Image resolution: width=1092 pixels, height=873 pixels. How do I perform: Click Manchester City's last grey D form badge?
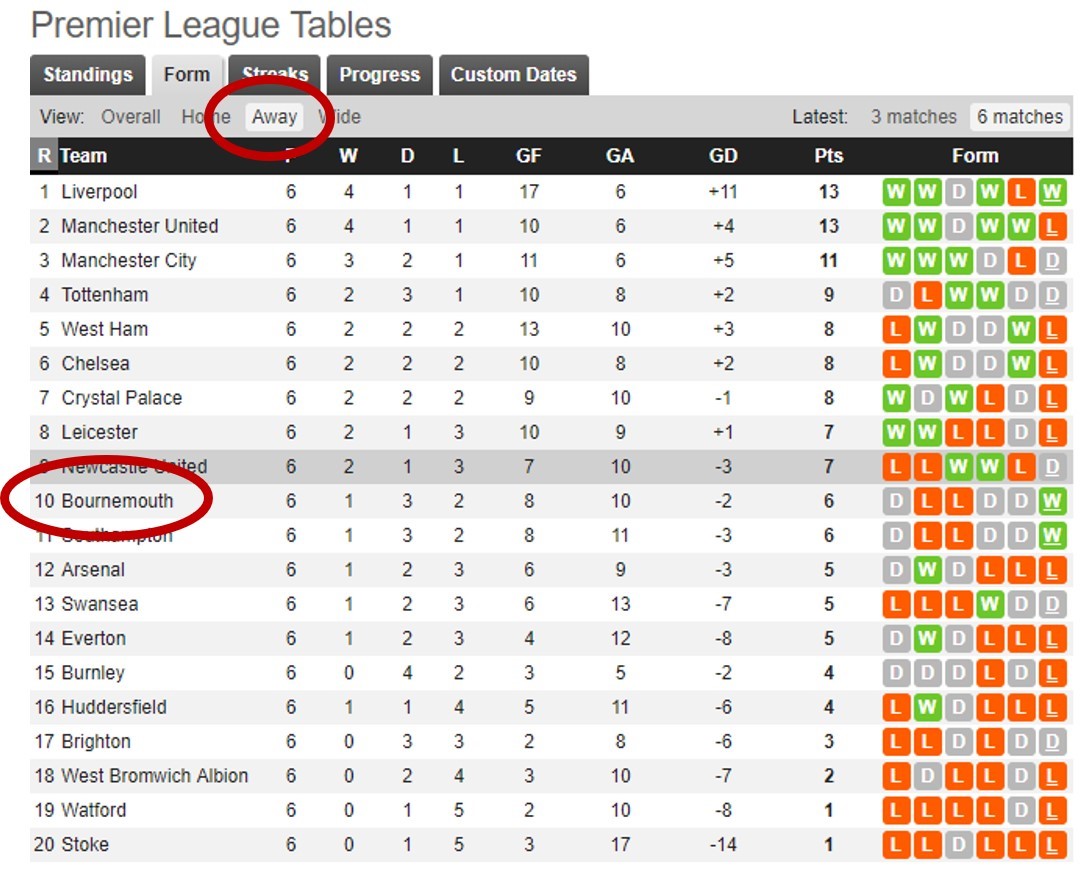coord(1052,260)
